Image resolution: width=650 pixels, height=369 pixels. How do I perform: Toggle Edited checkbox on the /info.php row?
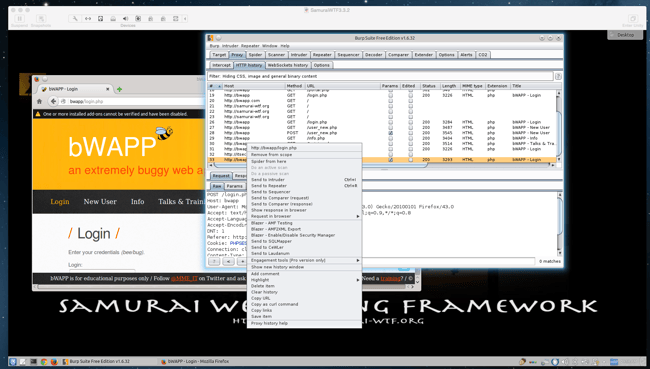coord(410,138)
